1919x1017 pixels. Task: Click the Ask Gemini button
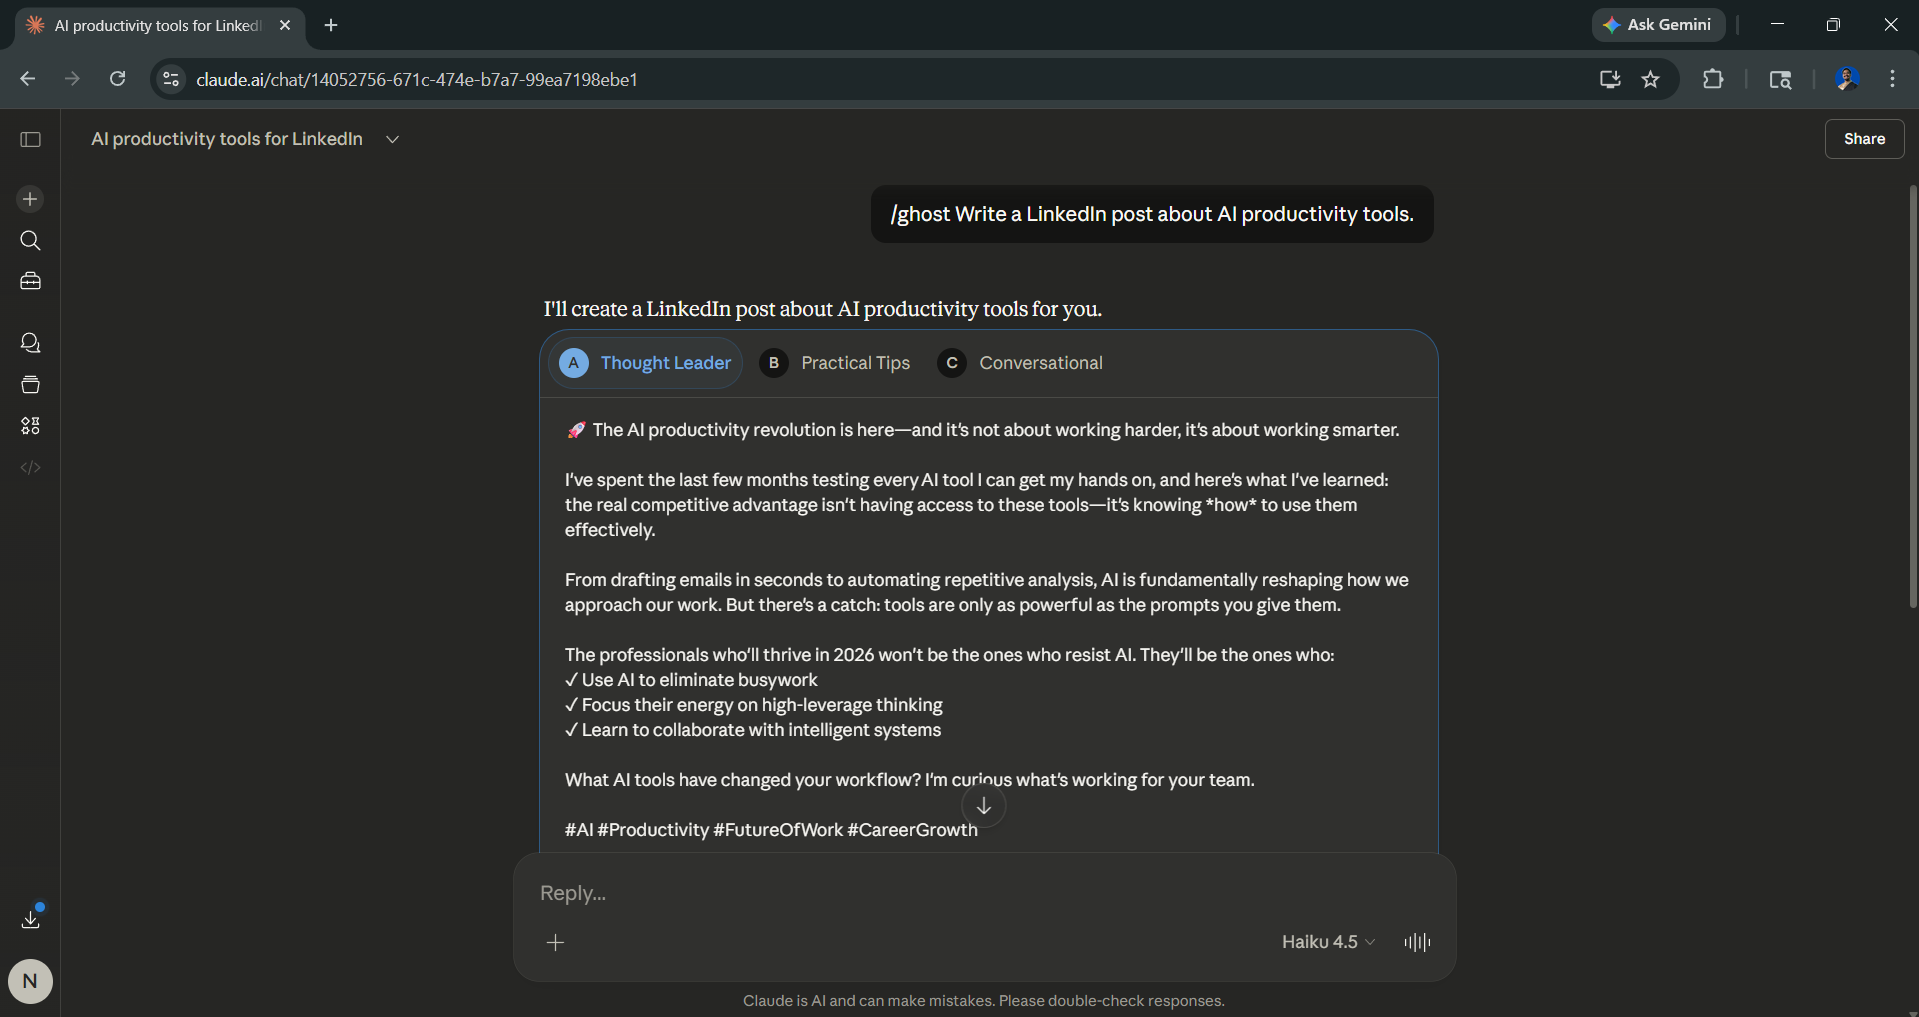(x=1658, y=25)
